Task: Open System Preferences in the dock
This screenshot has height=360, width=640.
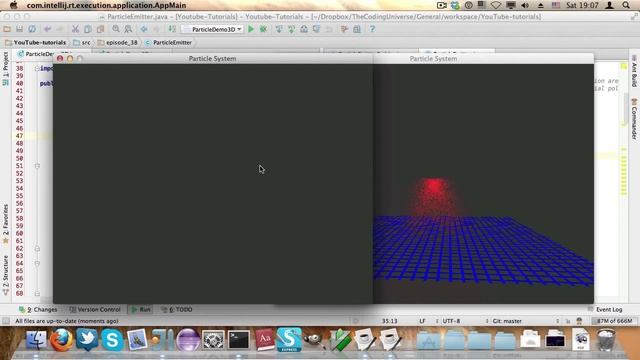Action: point(213,340)
